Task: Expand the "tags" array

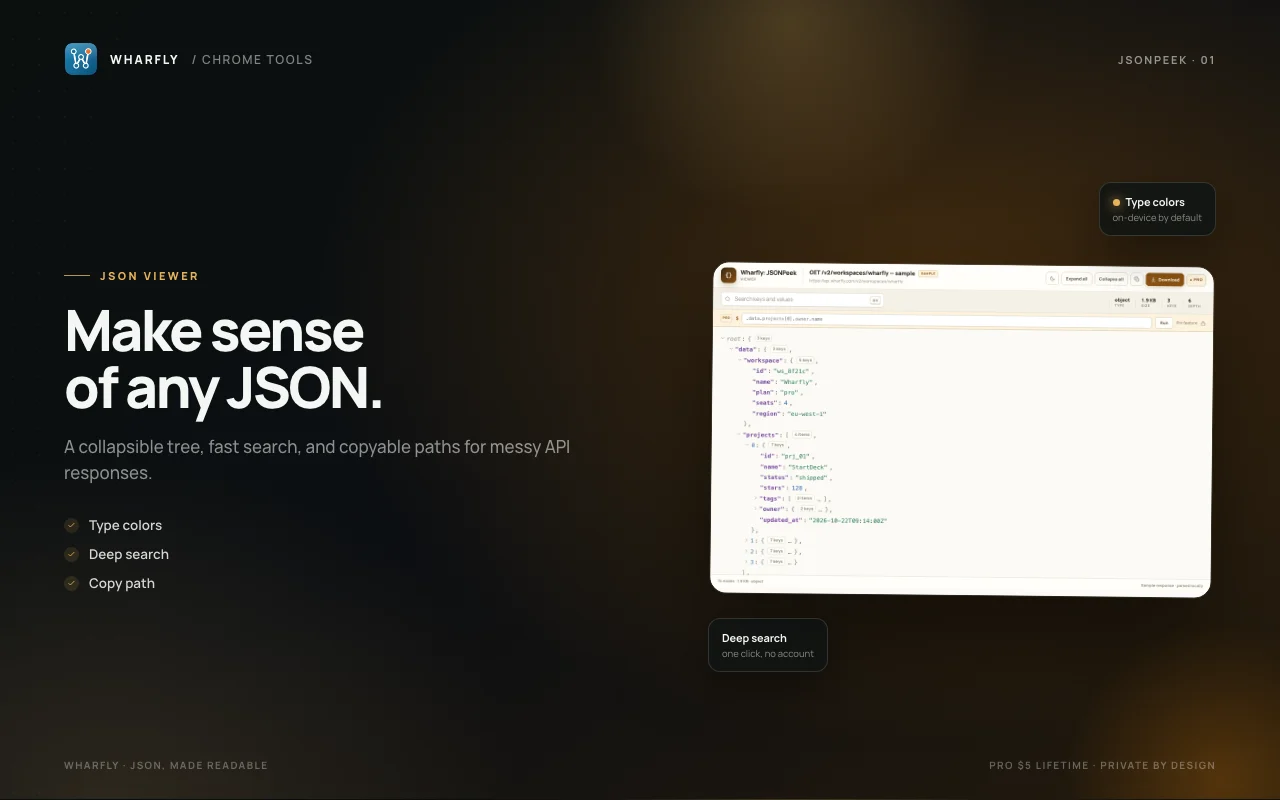Action: tap(755, 498)
